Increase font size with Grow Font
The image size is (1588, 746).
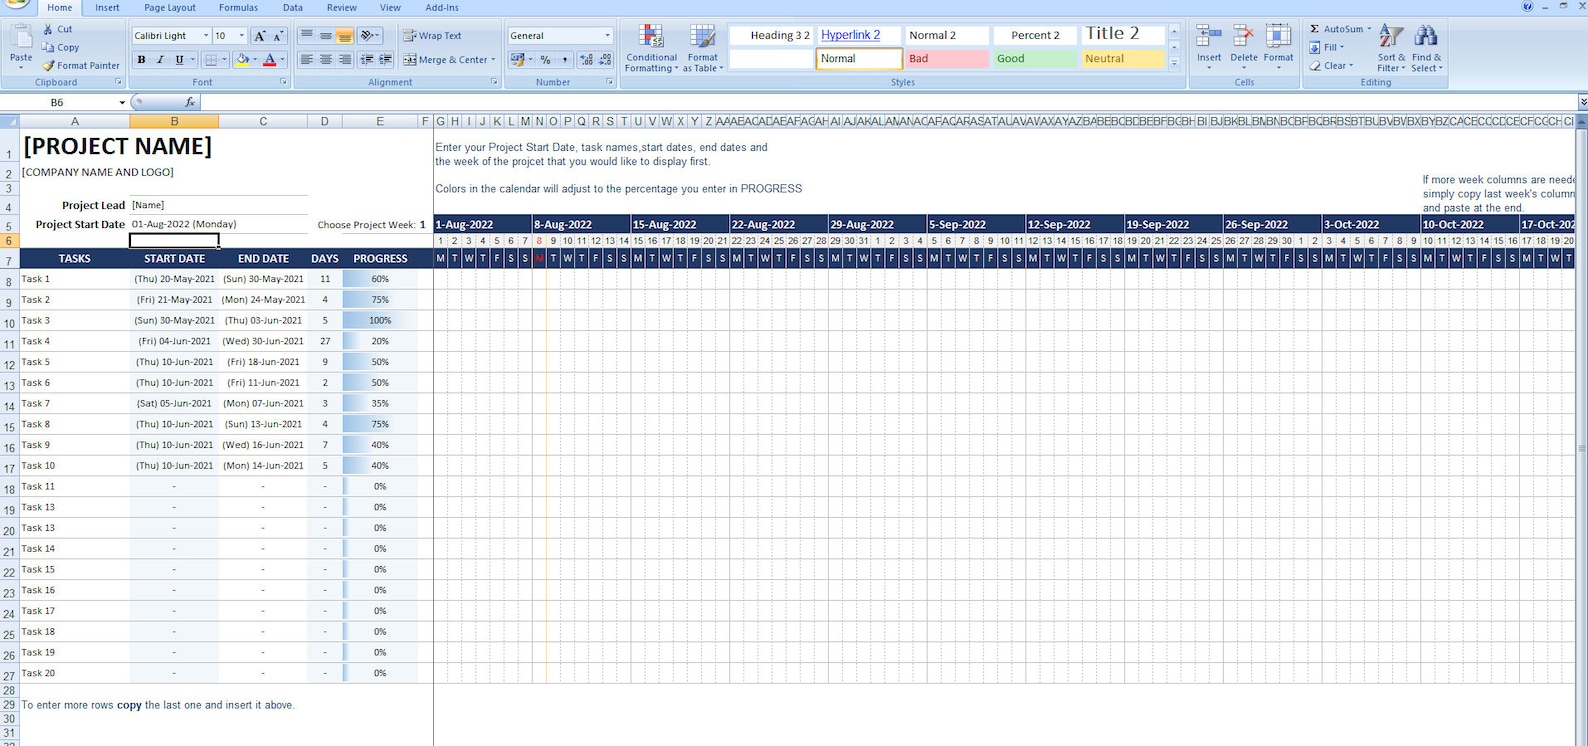point(259,36)
